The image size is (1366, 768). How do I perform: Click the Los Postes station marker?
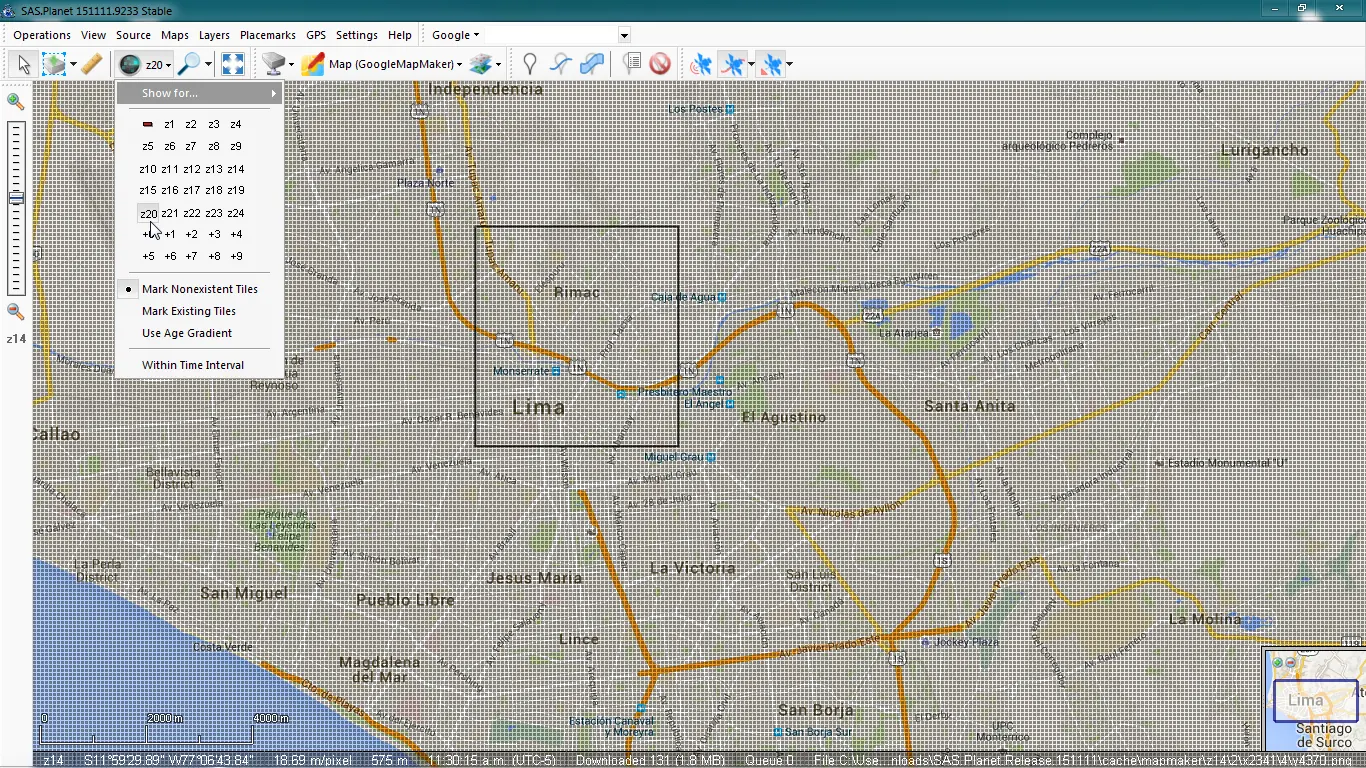(730, 109)
